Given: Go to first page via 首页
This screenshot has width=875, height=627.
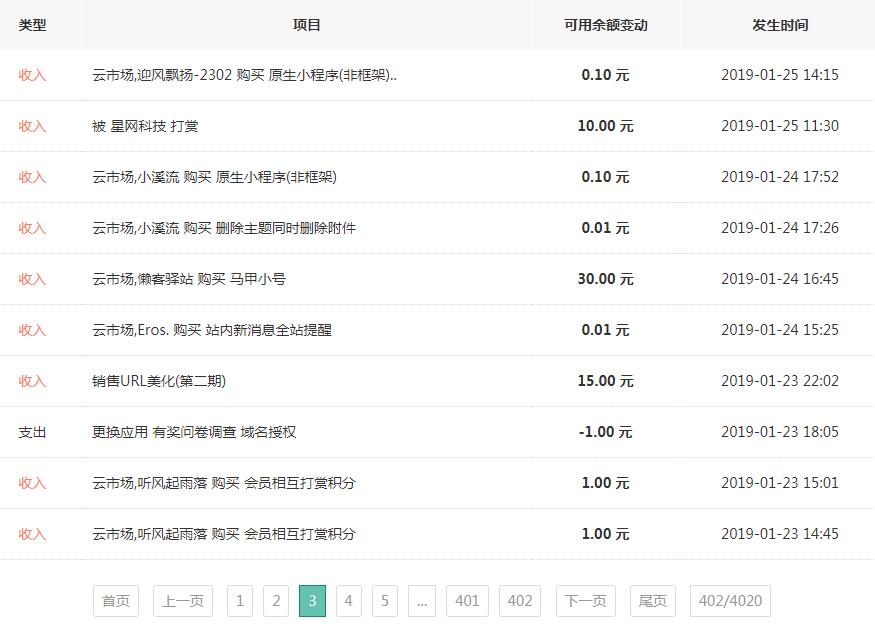Looking at the screenshot, I should [x=116, y=601].
